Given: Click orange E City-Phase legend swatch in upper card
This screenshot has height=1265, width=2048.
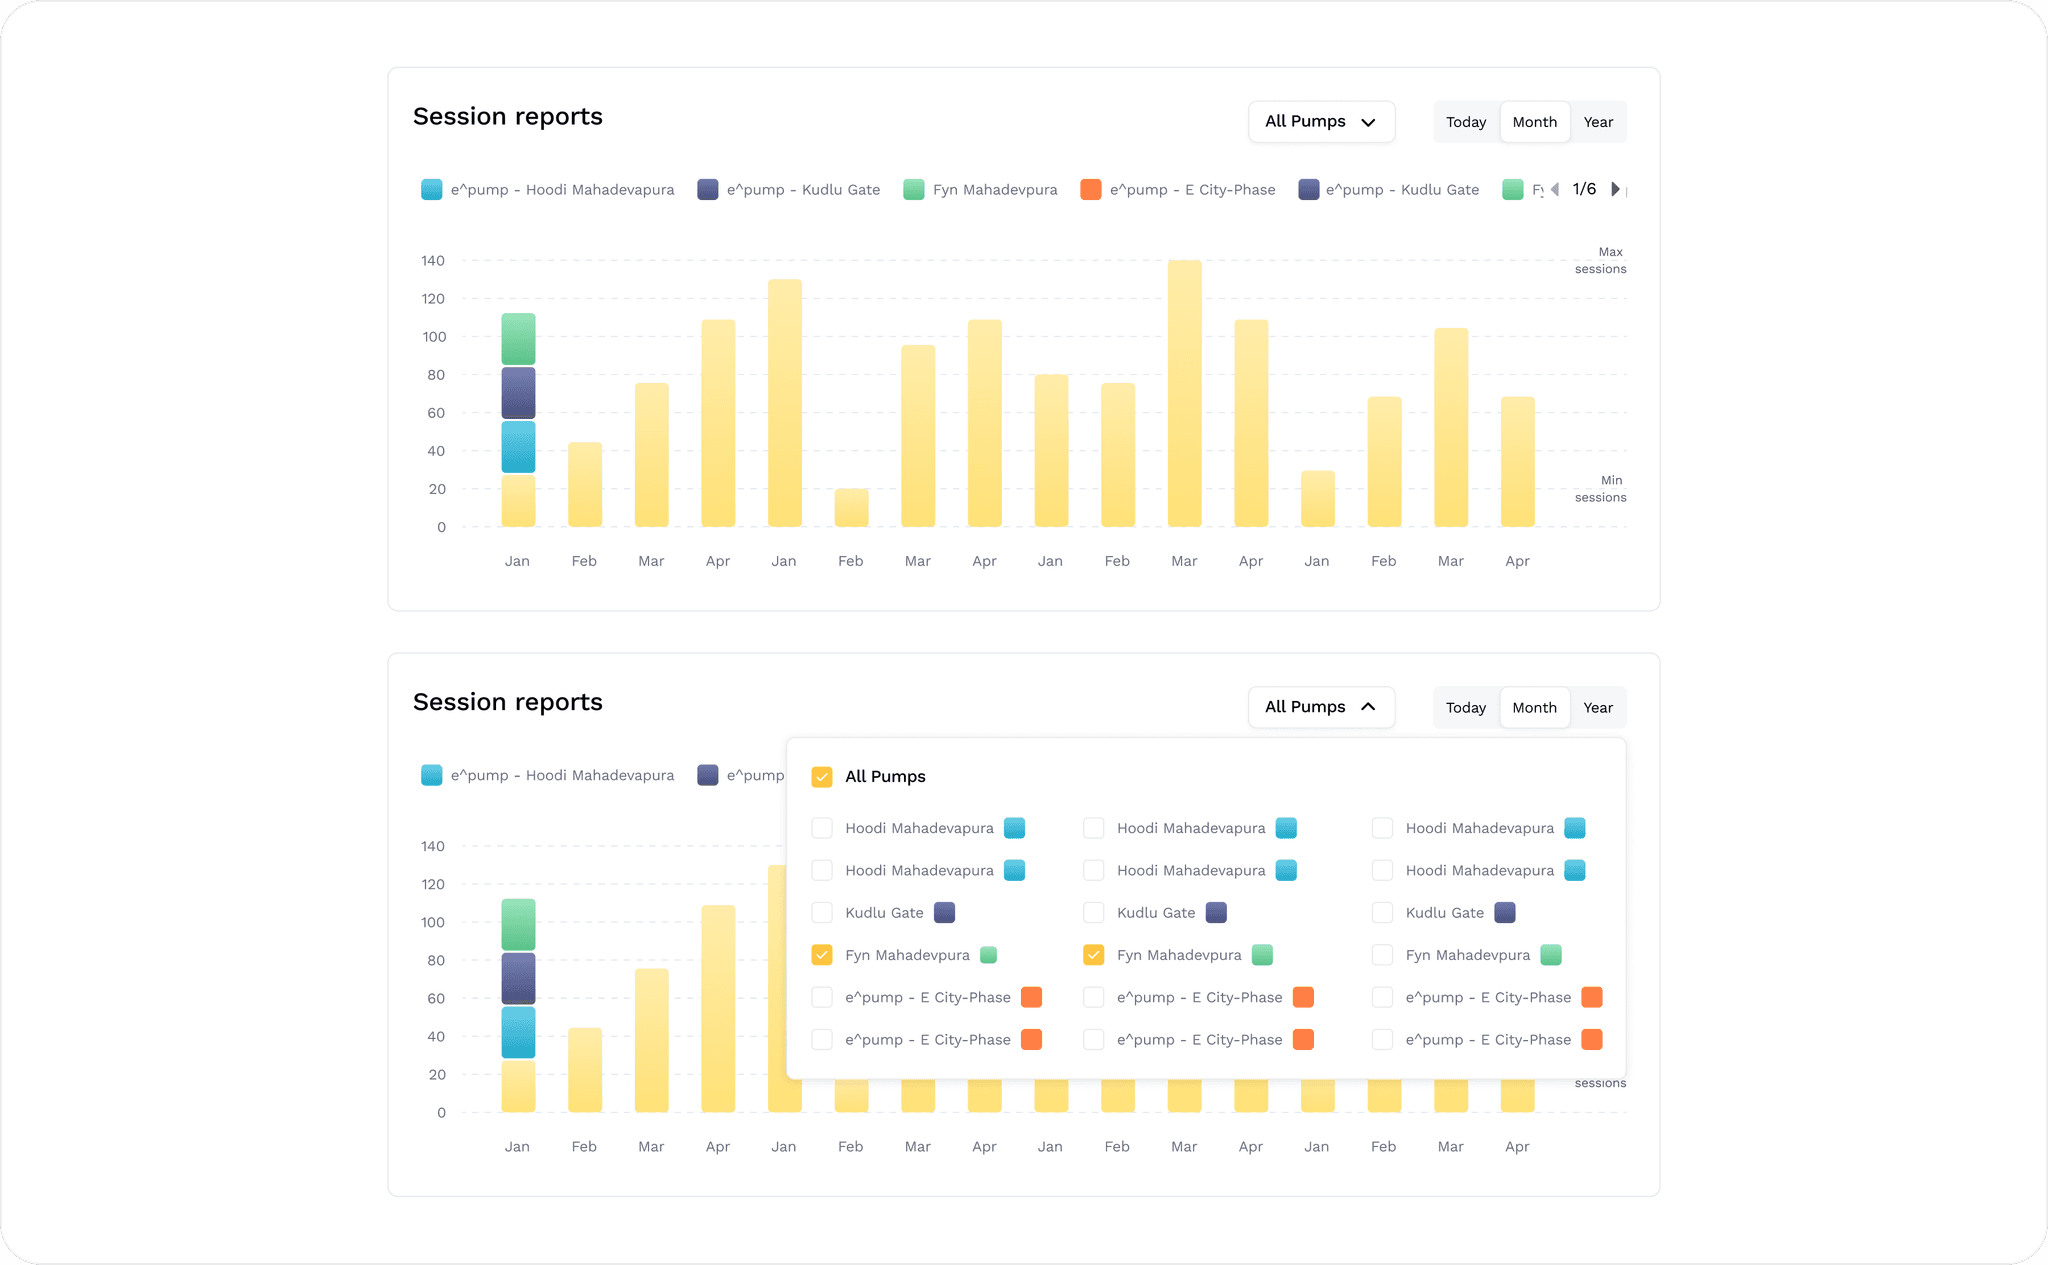Looking at the screenshot, I should point(1091,189).
